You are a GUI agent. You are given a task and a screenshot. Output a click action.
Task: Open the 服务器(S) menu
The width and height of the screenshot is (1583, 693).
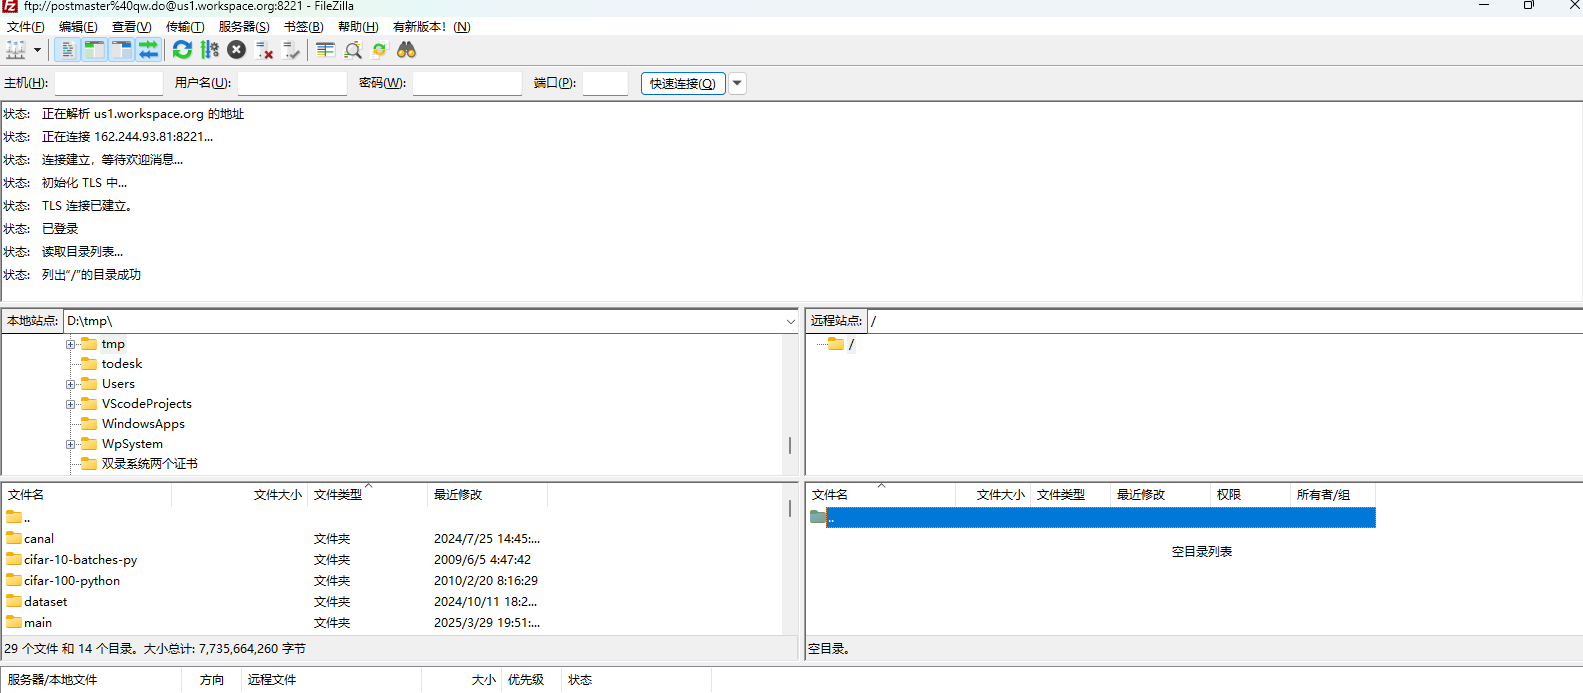coord(244,27)
